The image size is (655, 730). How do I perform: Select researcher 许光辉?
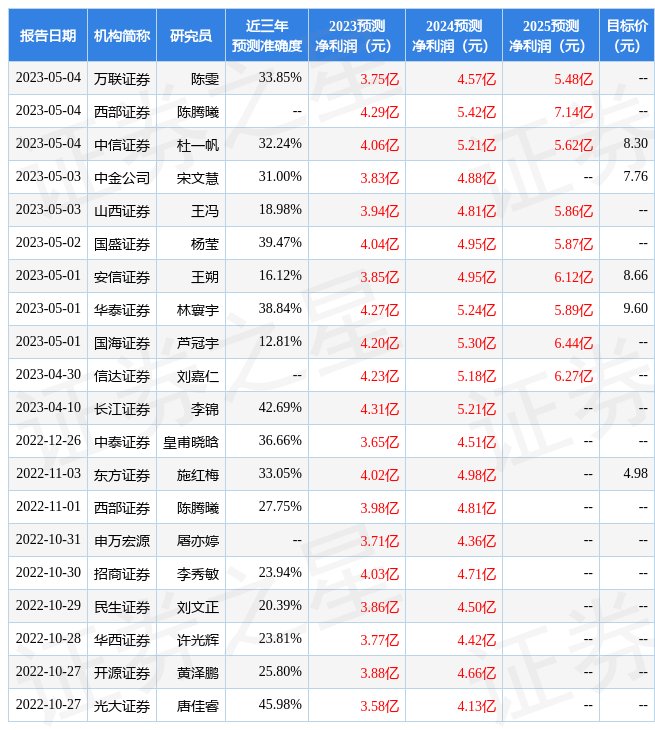pos(198,641)
